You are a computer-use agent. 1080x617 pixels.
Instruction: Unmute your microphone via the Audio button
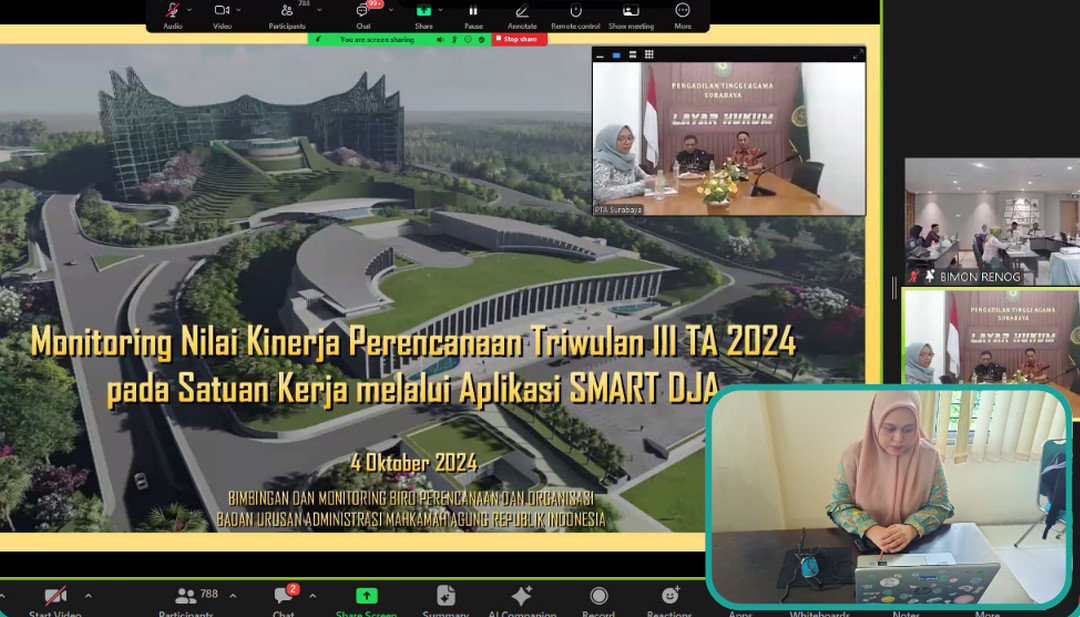point(172,13)
